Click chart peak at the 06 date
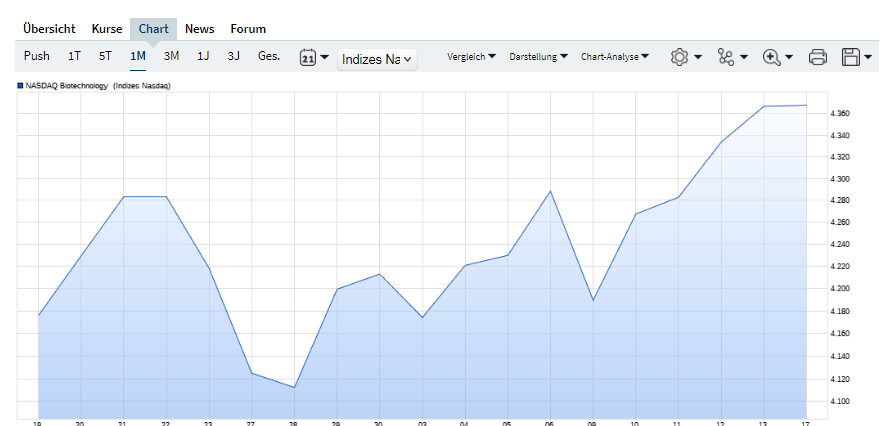Image resolution: width=880 pixels, height=426 pixels. point(551,191)
